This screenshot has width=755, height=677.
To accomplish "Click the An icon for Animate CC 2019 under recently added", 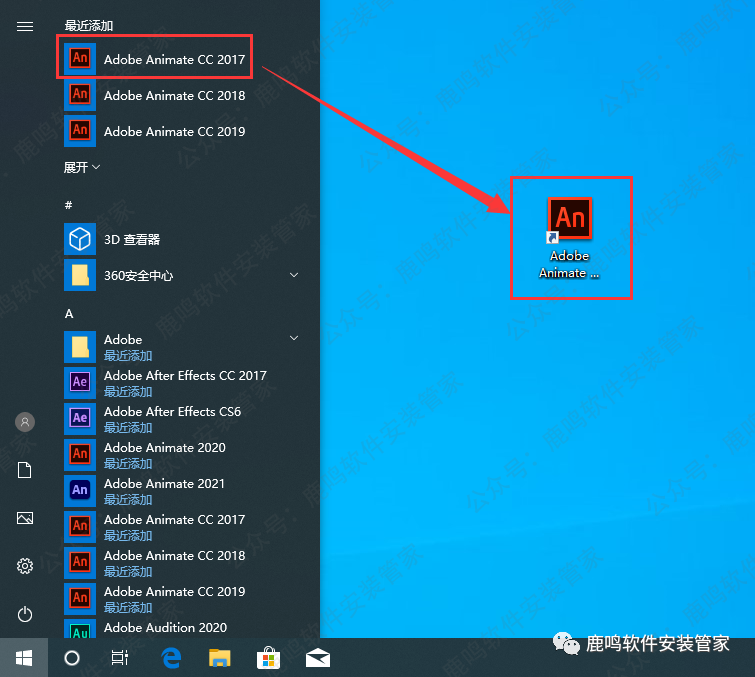I will [x=80, y=131].
